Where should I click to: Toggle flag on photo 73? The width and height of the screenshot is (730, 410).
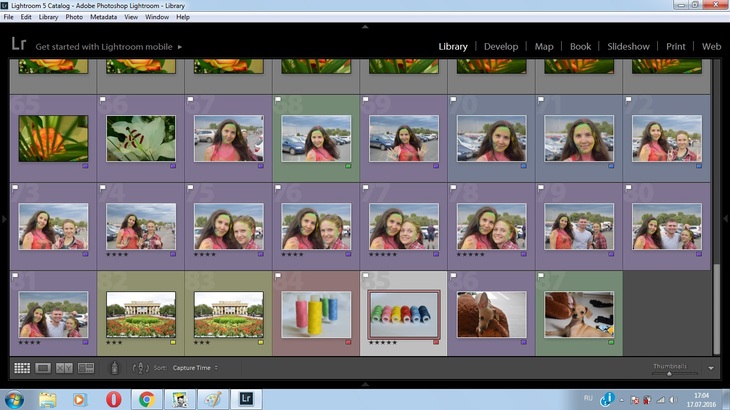[15, 188]
